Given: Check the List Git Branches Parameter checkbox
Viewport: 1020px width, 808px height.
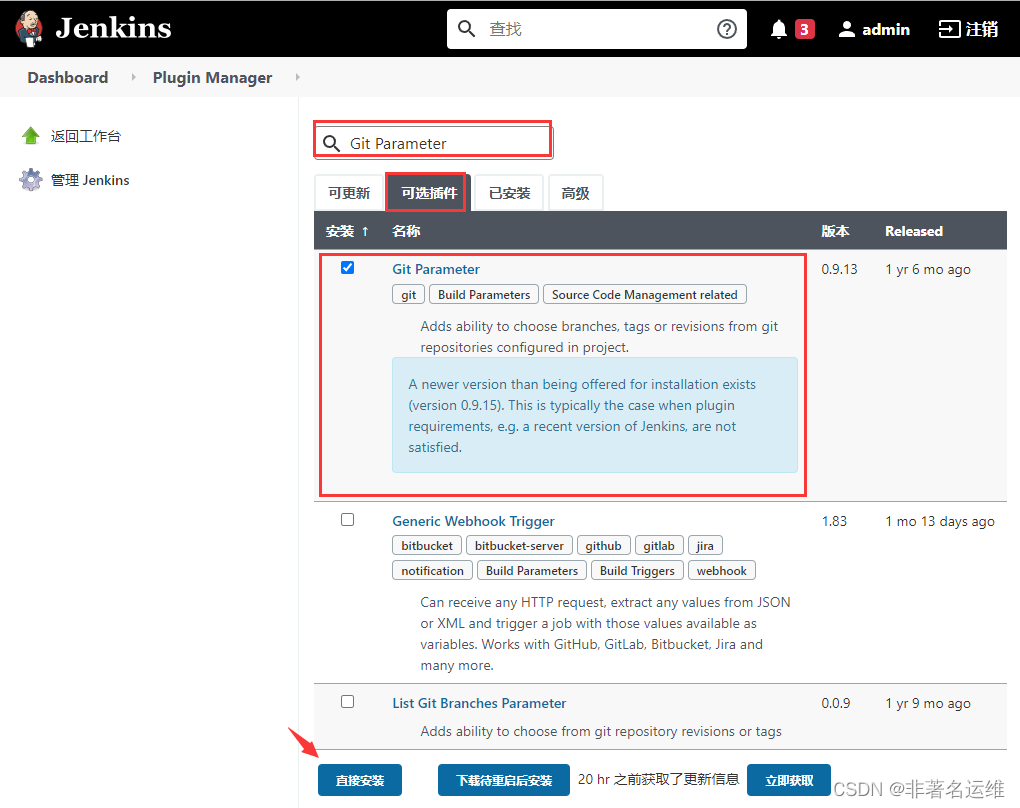Looking at the screenshot, I should click(x=347, y=701).
